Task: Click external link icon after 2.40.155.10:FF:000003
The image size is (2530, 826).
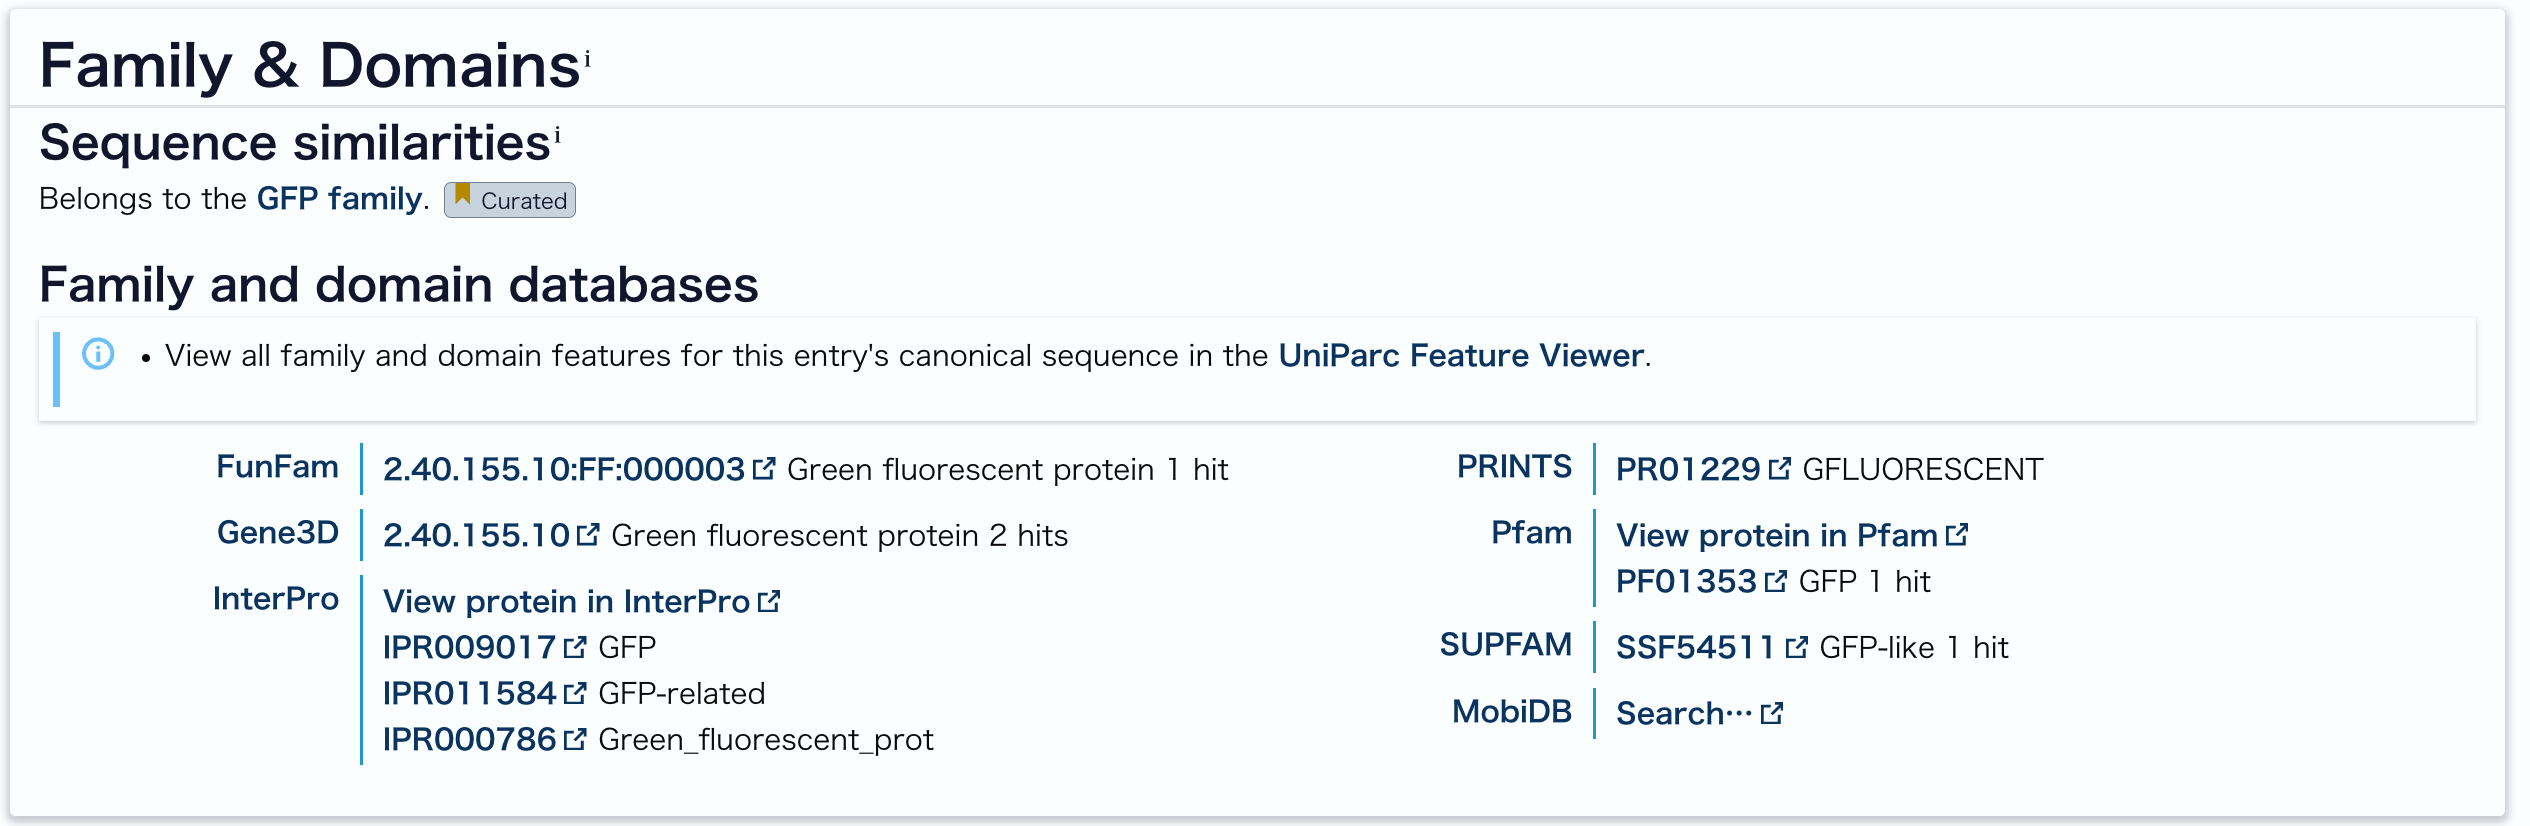Action: point(764,468)
